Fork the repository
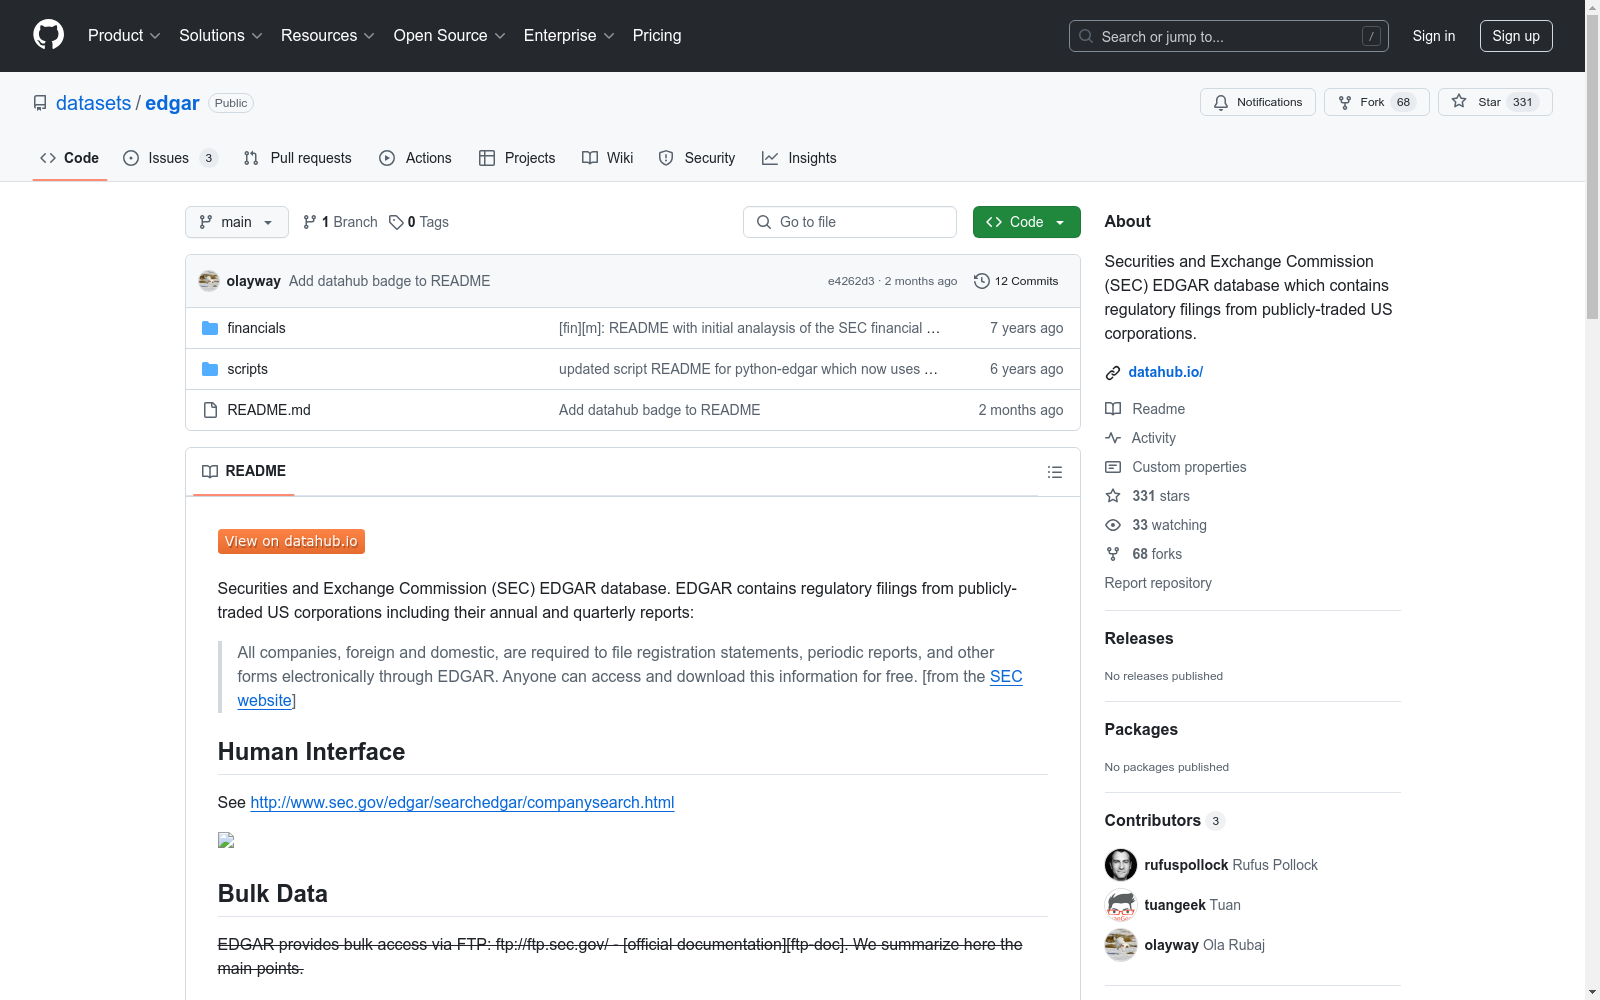Viewport: 1600px width, 1000px height. [x=1376, y=102]
